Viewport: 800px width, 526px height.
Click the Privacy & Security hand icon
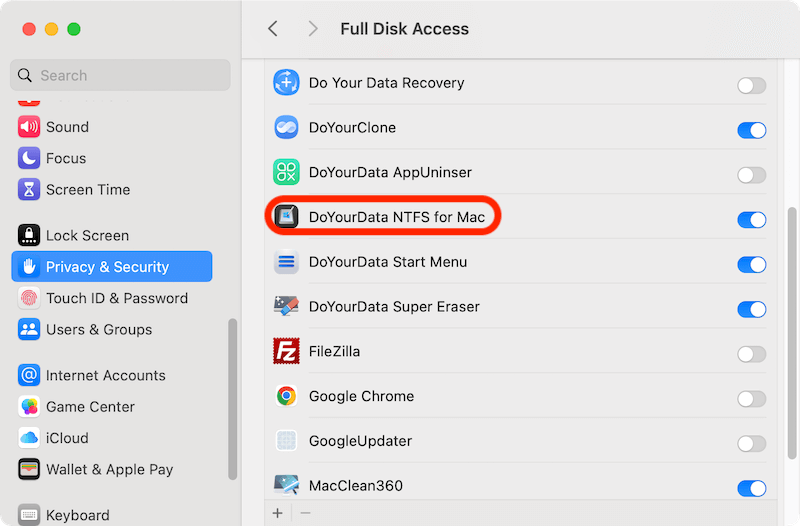click(29, 266)
